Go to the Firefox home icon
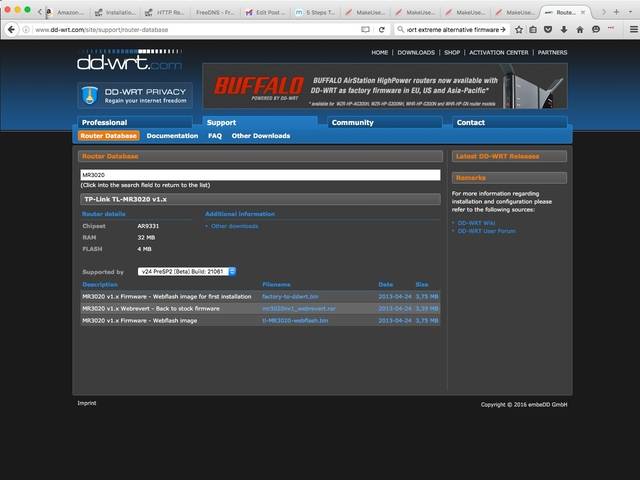The width and height of the screenshot is (640, 480). (580, 29)
